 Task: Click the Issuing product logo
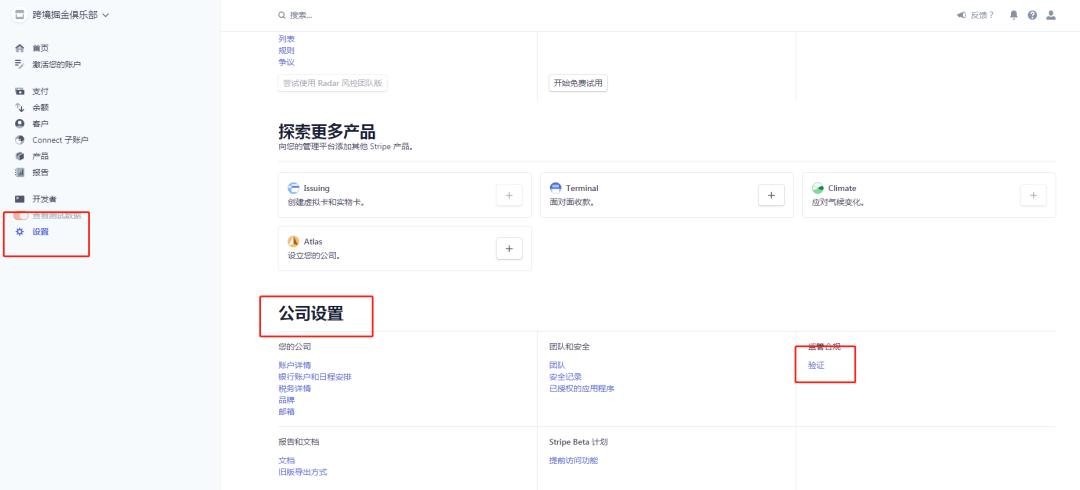pyautogui.click(x=293, y=188)
